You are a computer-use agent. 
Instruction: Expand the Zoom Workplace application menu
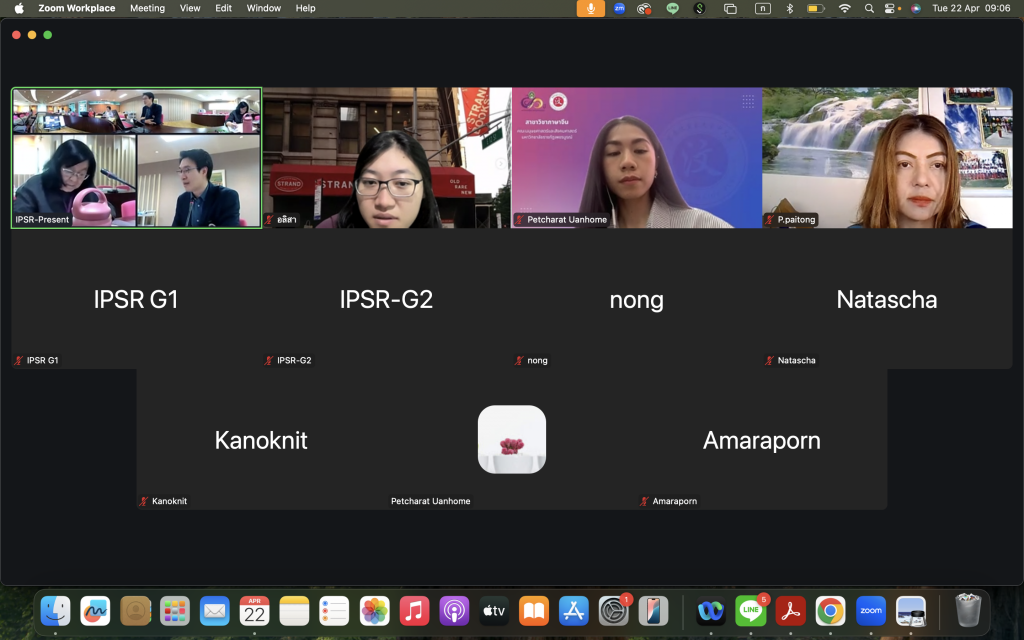coord(76,8)
